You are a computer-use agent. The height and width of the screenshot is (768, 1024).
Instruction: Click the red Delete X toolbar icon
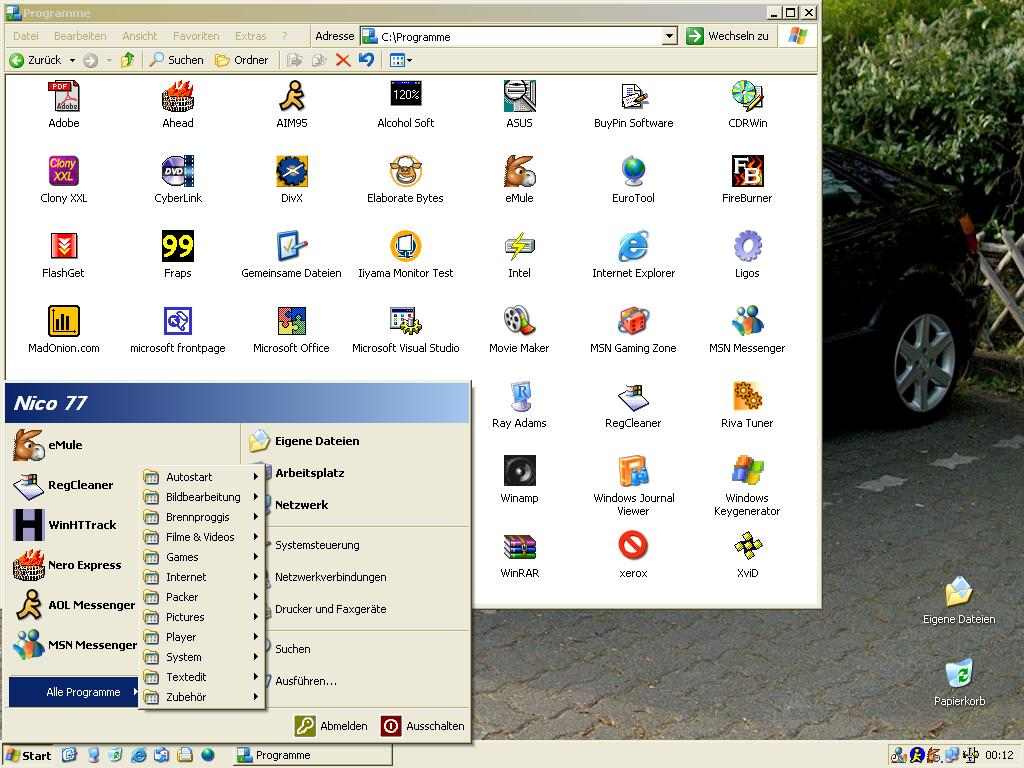point(343,60)
